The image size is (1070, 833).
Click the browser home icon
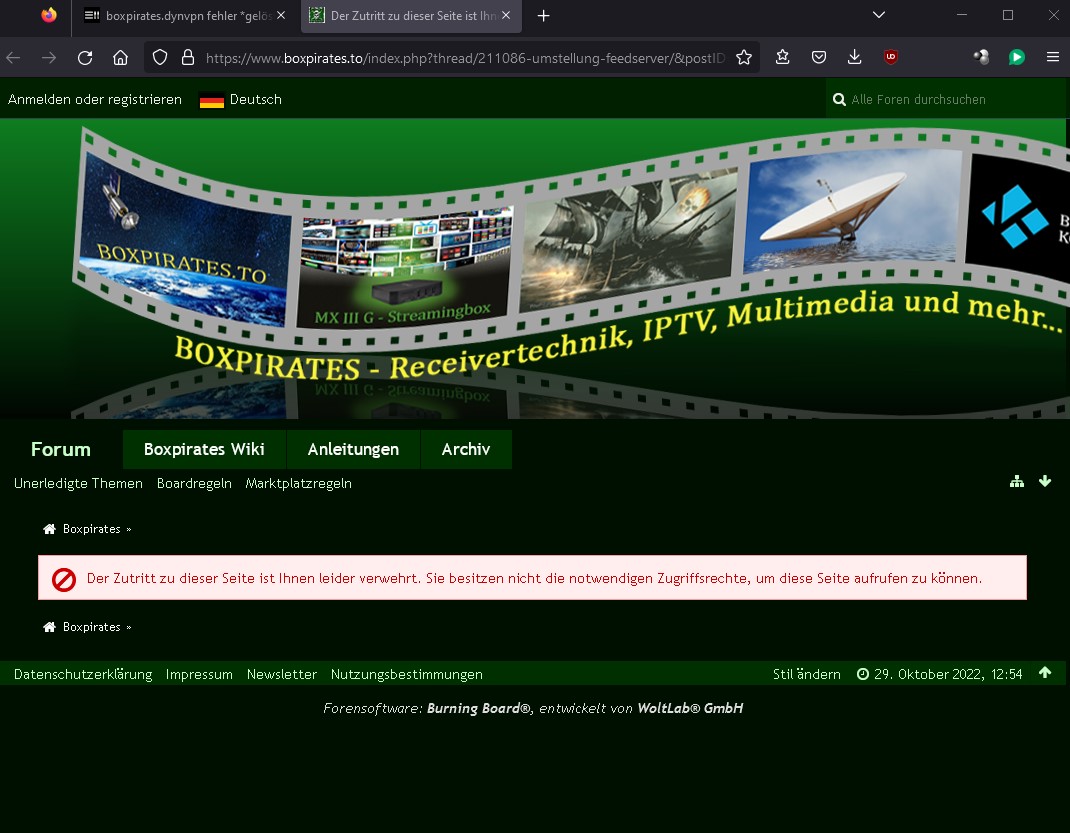(x=120, y=58)
